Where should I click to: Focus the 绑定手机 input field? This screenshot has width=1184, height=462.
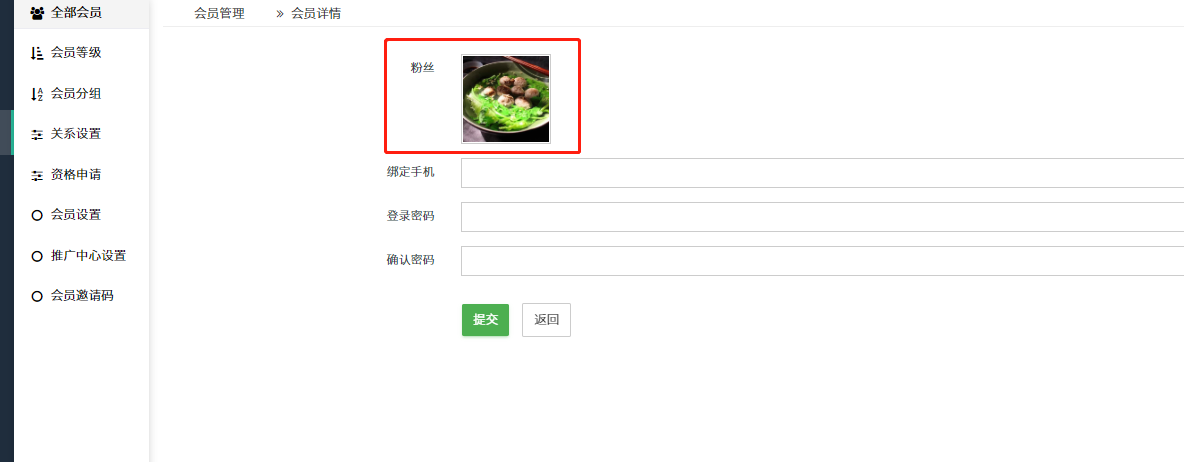pos(823,173)
